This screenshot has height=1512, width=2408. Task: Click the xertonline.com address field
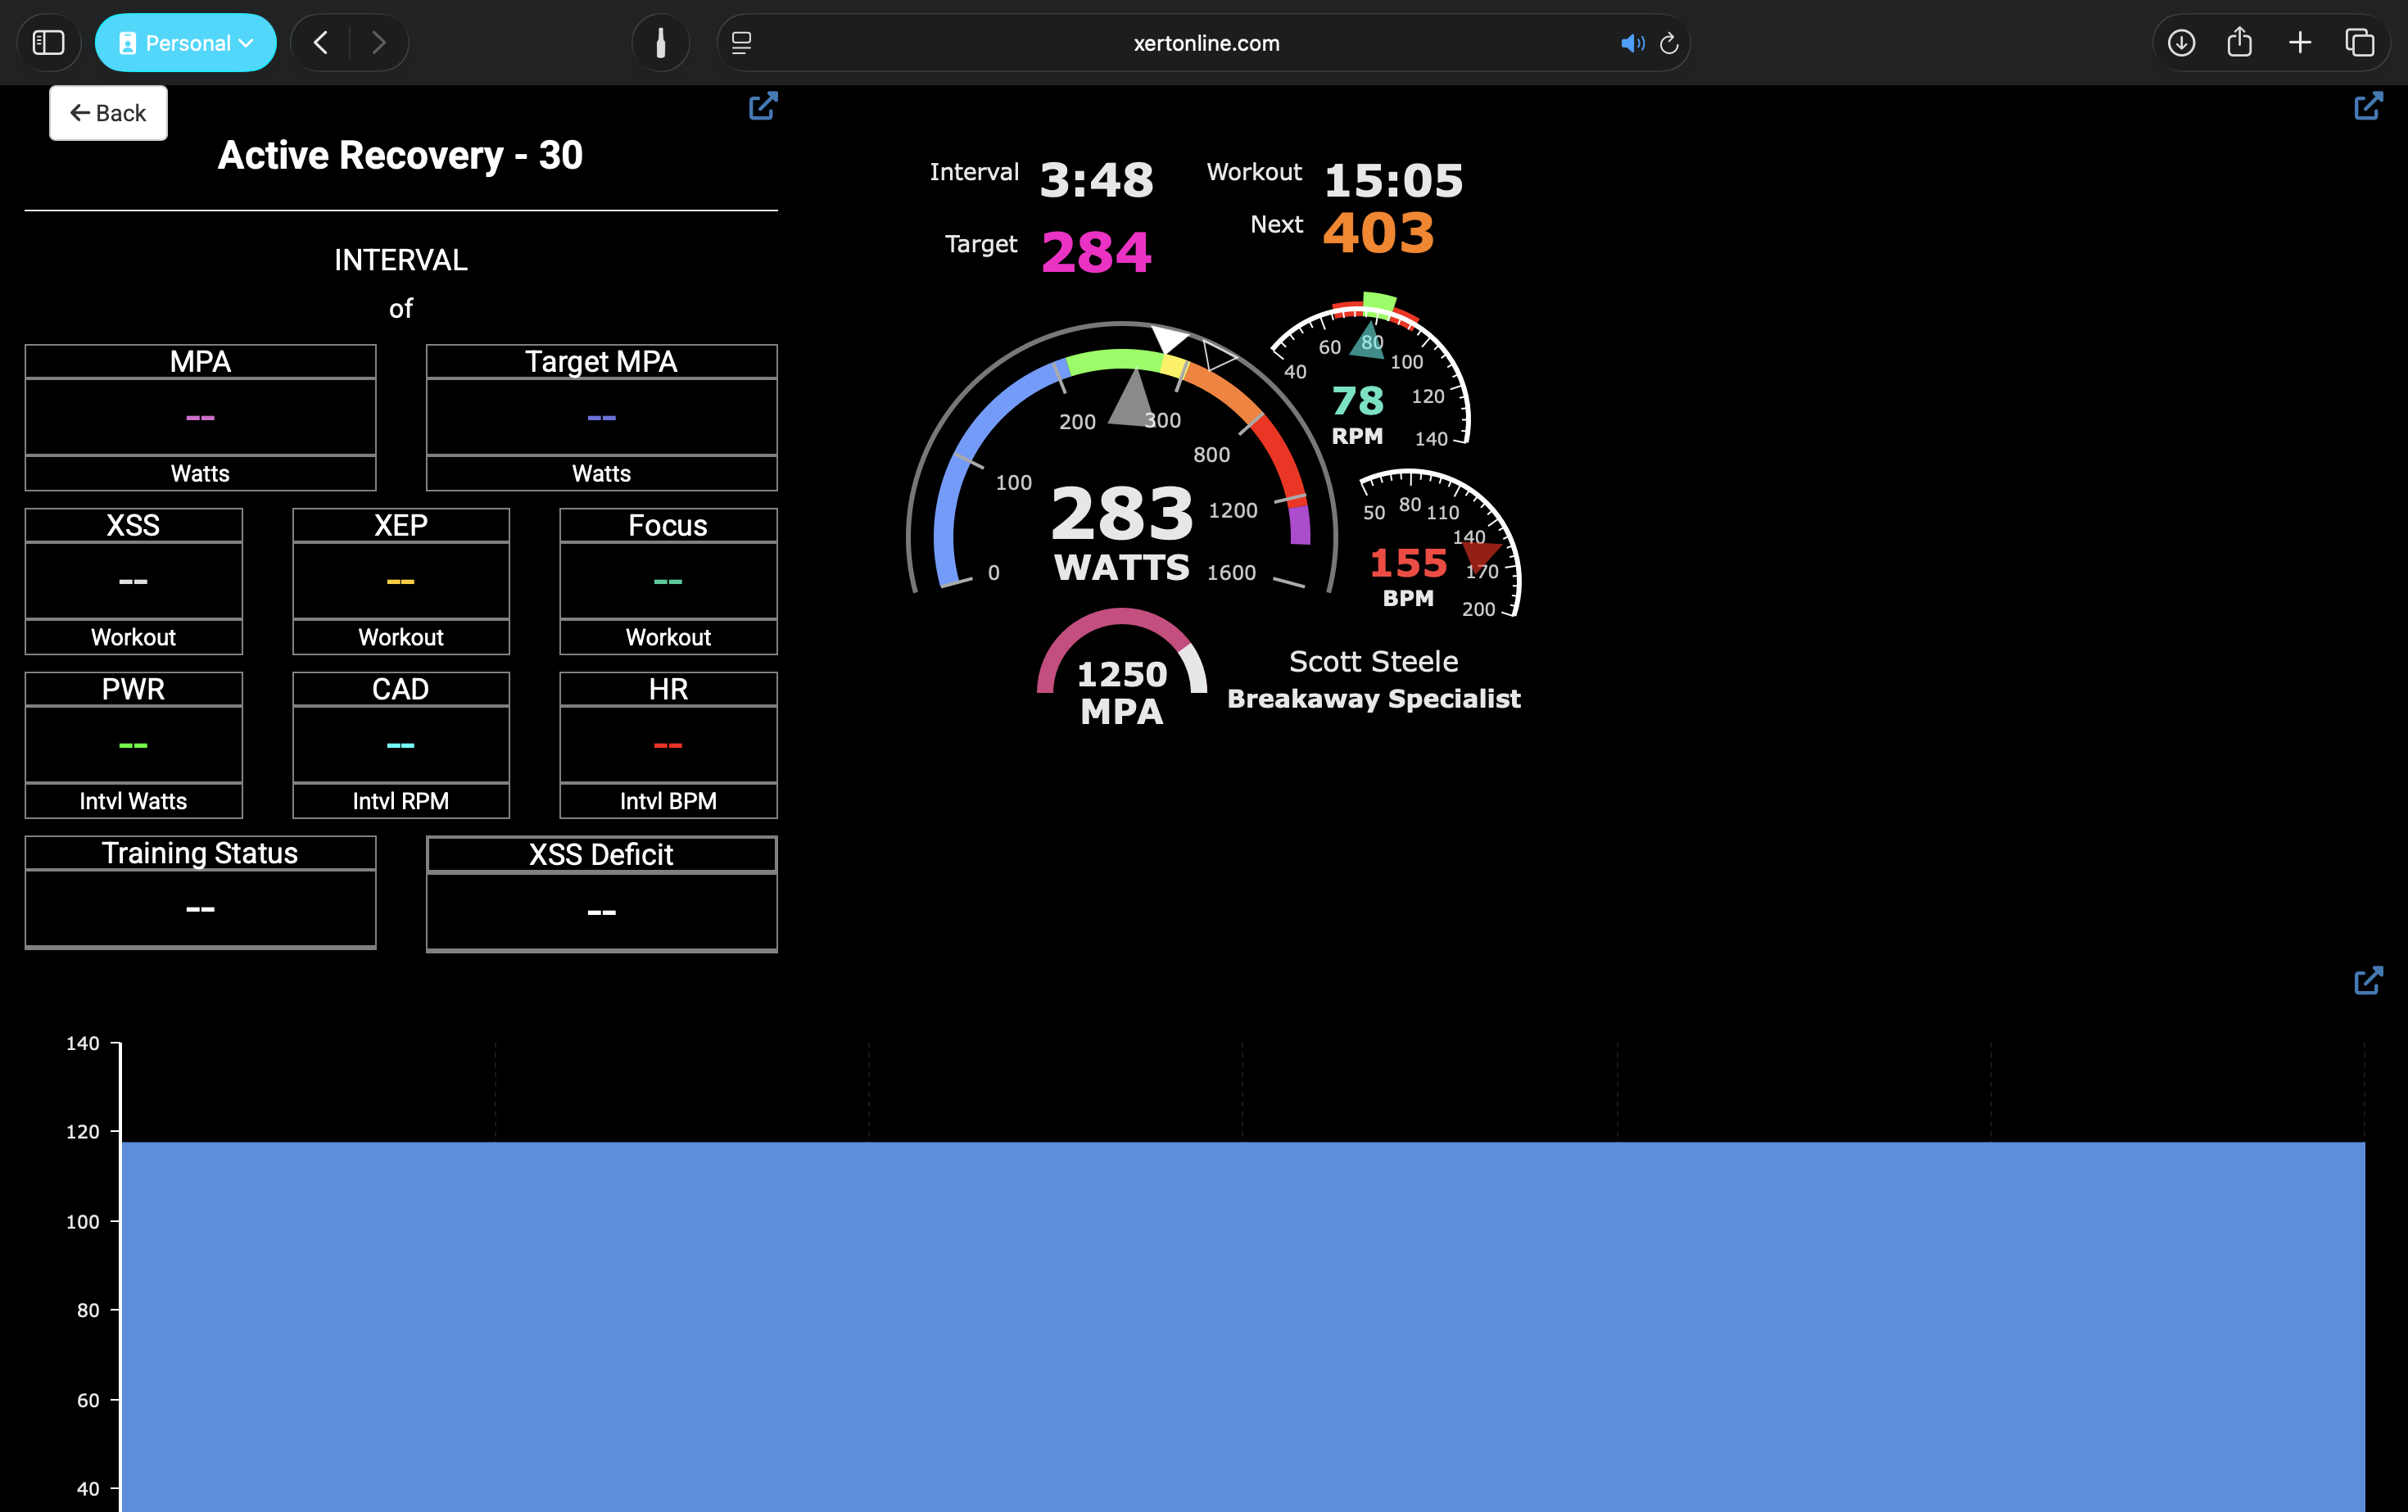[1205, 43]
